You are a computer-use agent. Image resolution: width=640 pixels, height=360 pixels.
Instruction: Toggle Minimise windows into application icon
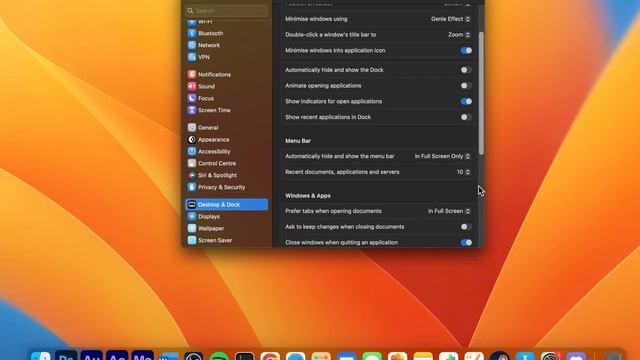[x=466, y=51]
